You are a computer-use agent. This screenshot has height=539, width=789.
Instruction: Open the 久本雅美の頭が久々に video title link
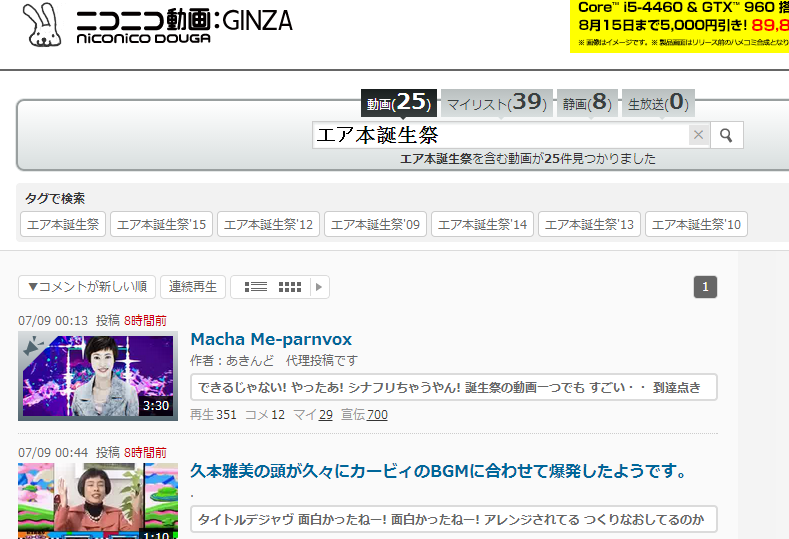pyautogui.click(x=438, y=472)
